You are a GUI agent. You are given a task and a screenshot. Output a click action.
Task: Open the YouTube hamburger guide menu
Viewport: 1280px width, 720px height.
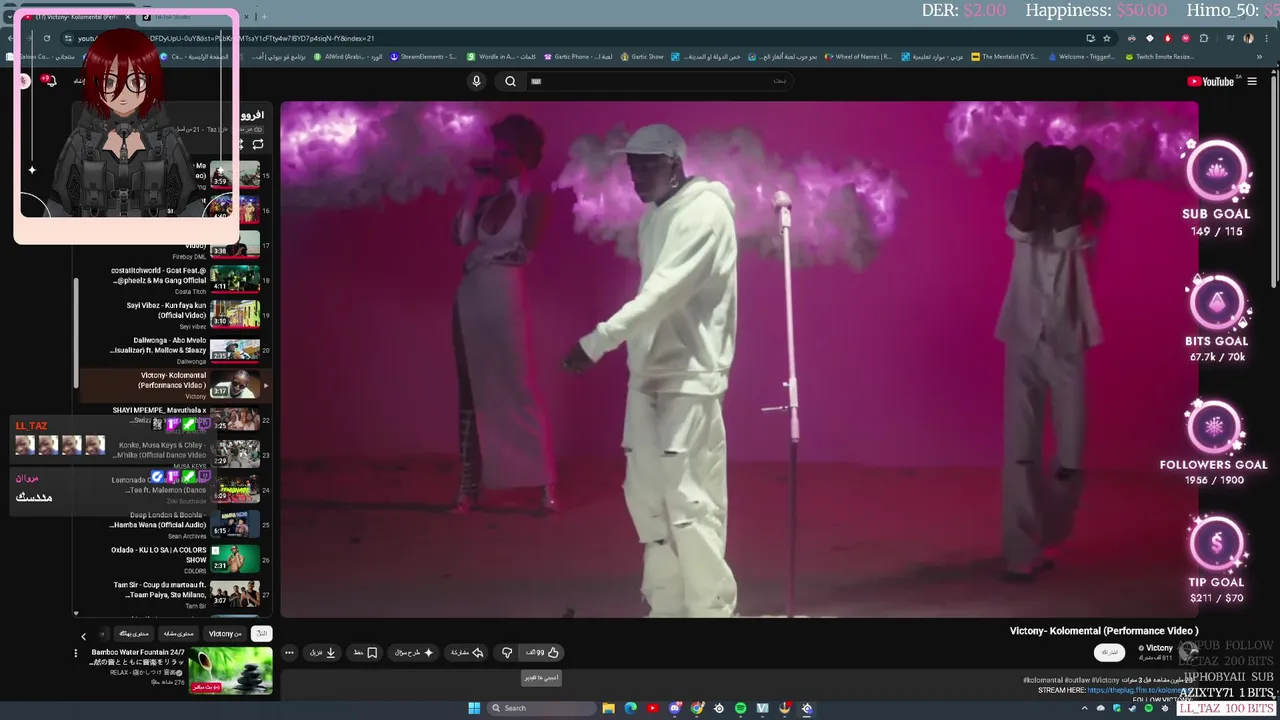coord(1252,82)
